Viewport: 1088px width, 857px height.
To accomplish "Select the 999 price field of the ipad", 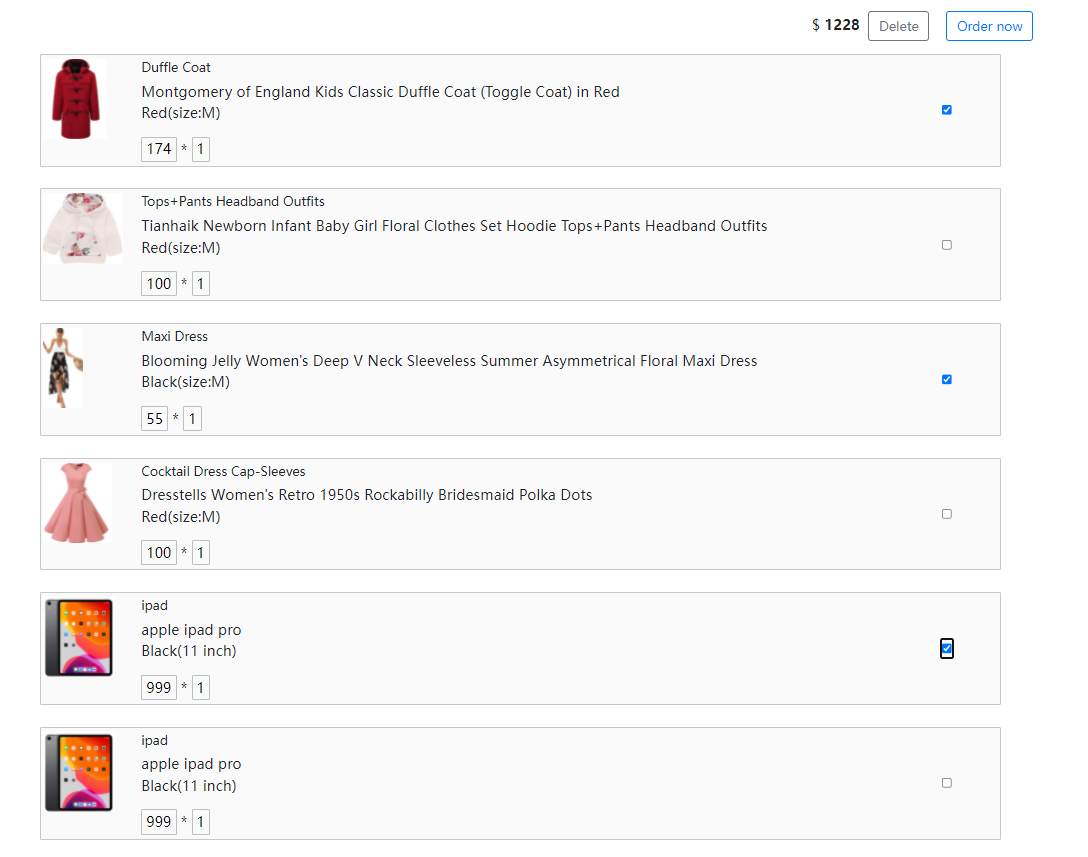I will click(158, 687).
